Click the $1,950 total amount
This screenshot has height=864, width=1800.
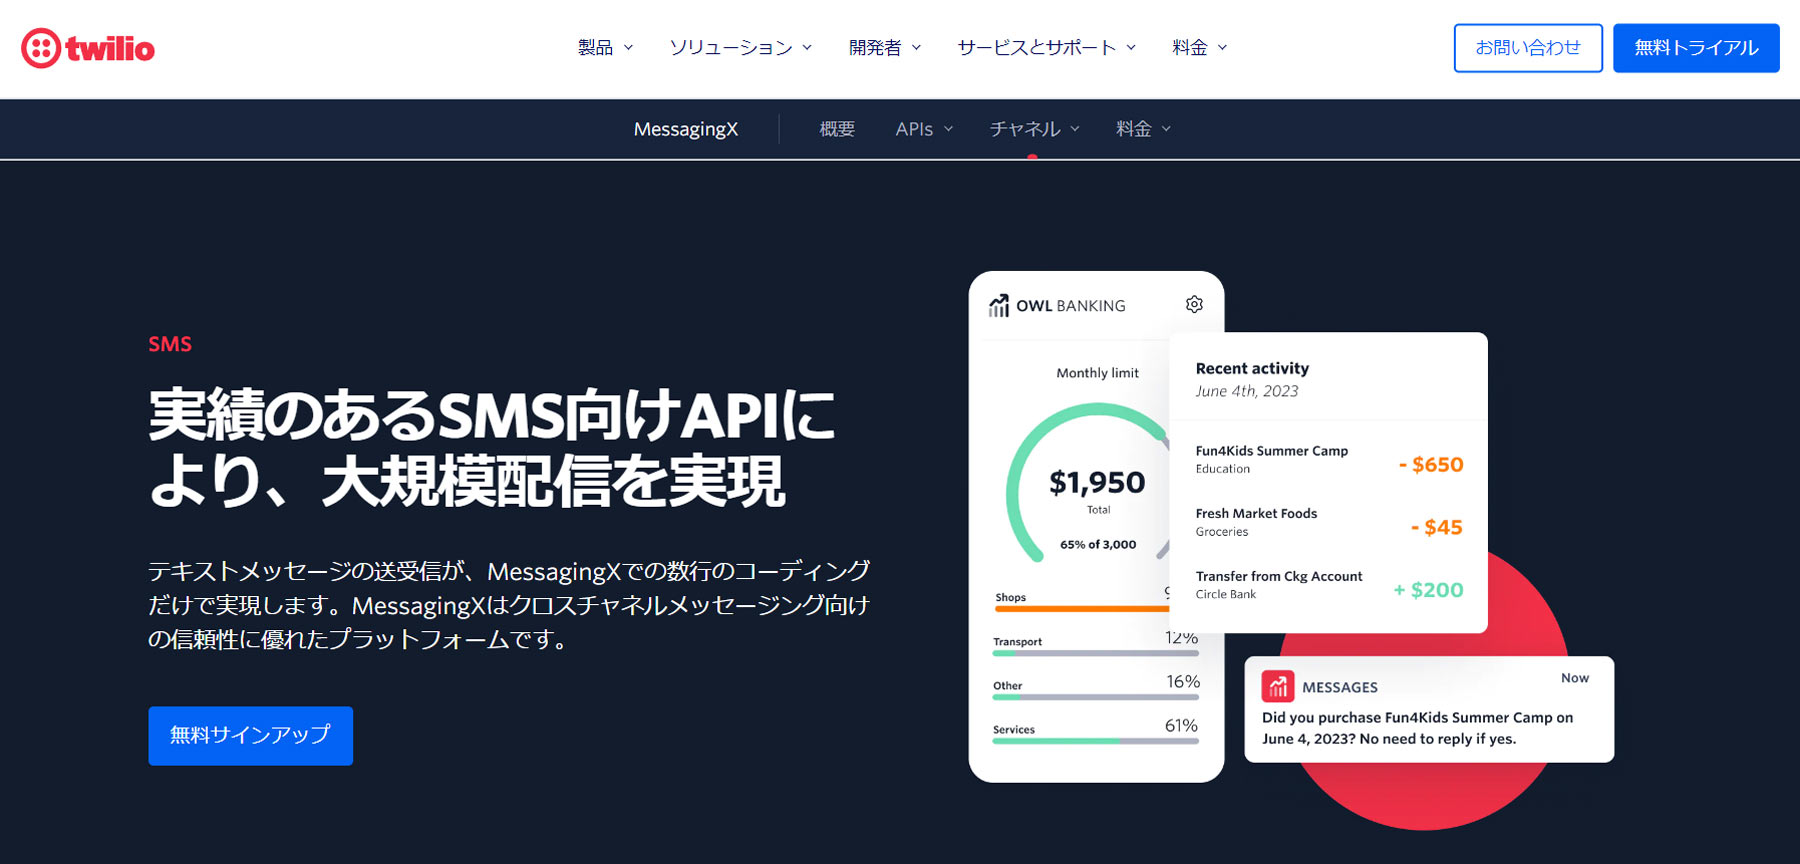pos(1097,483)
